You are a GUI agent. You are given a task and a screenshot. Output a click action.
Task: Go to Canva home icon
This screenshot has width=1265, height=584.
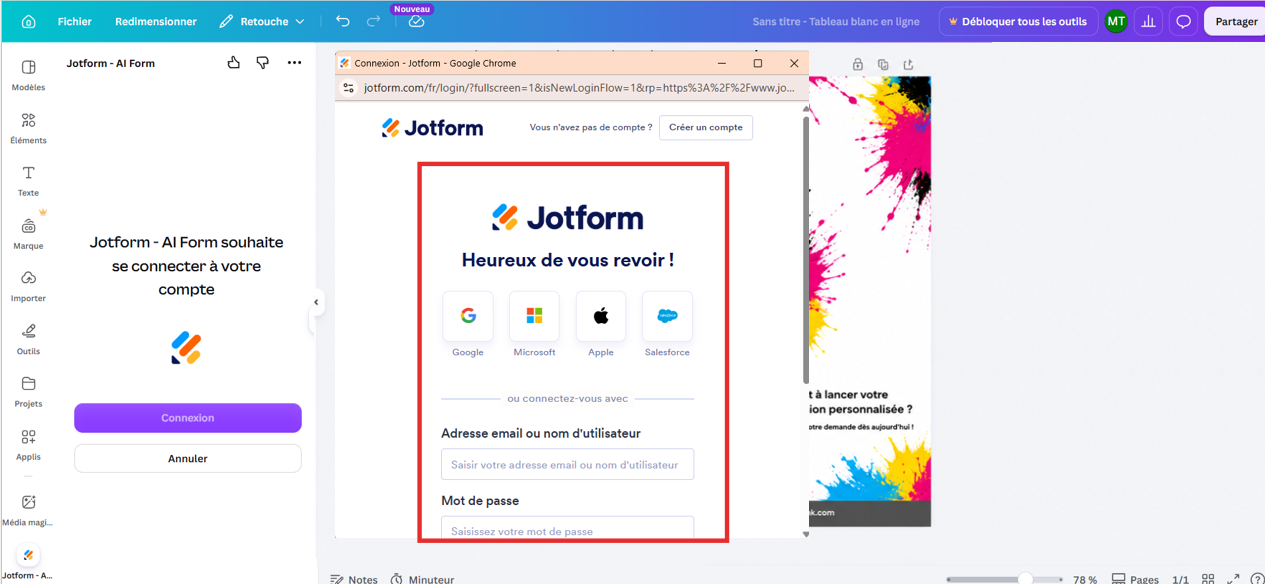coord(28,21)
